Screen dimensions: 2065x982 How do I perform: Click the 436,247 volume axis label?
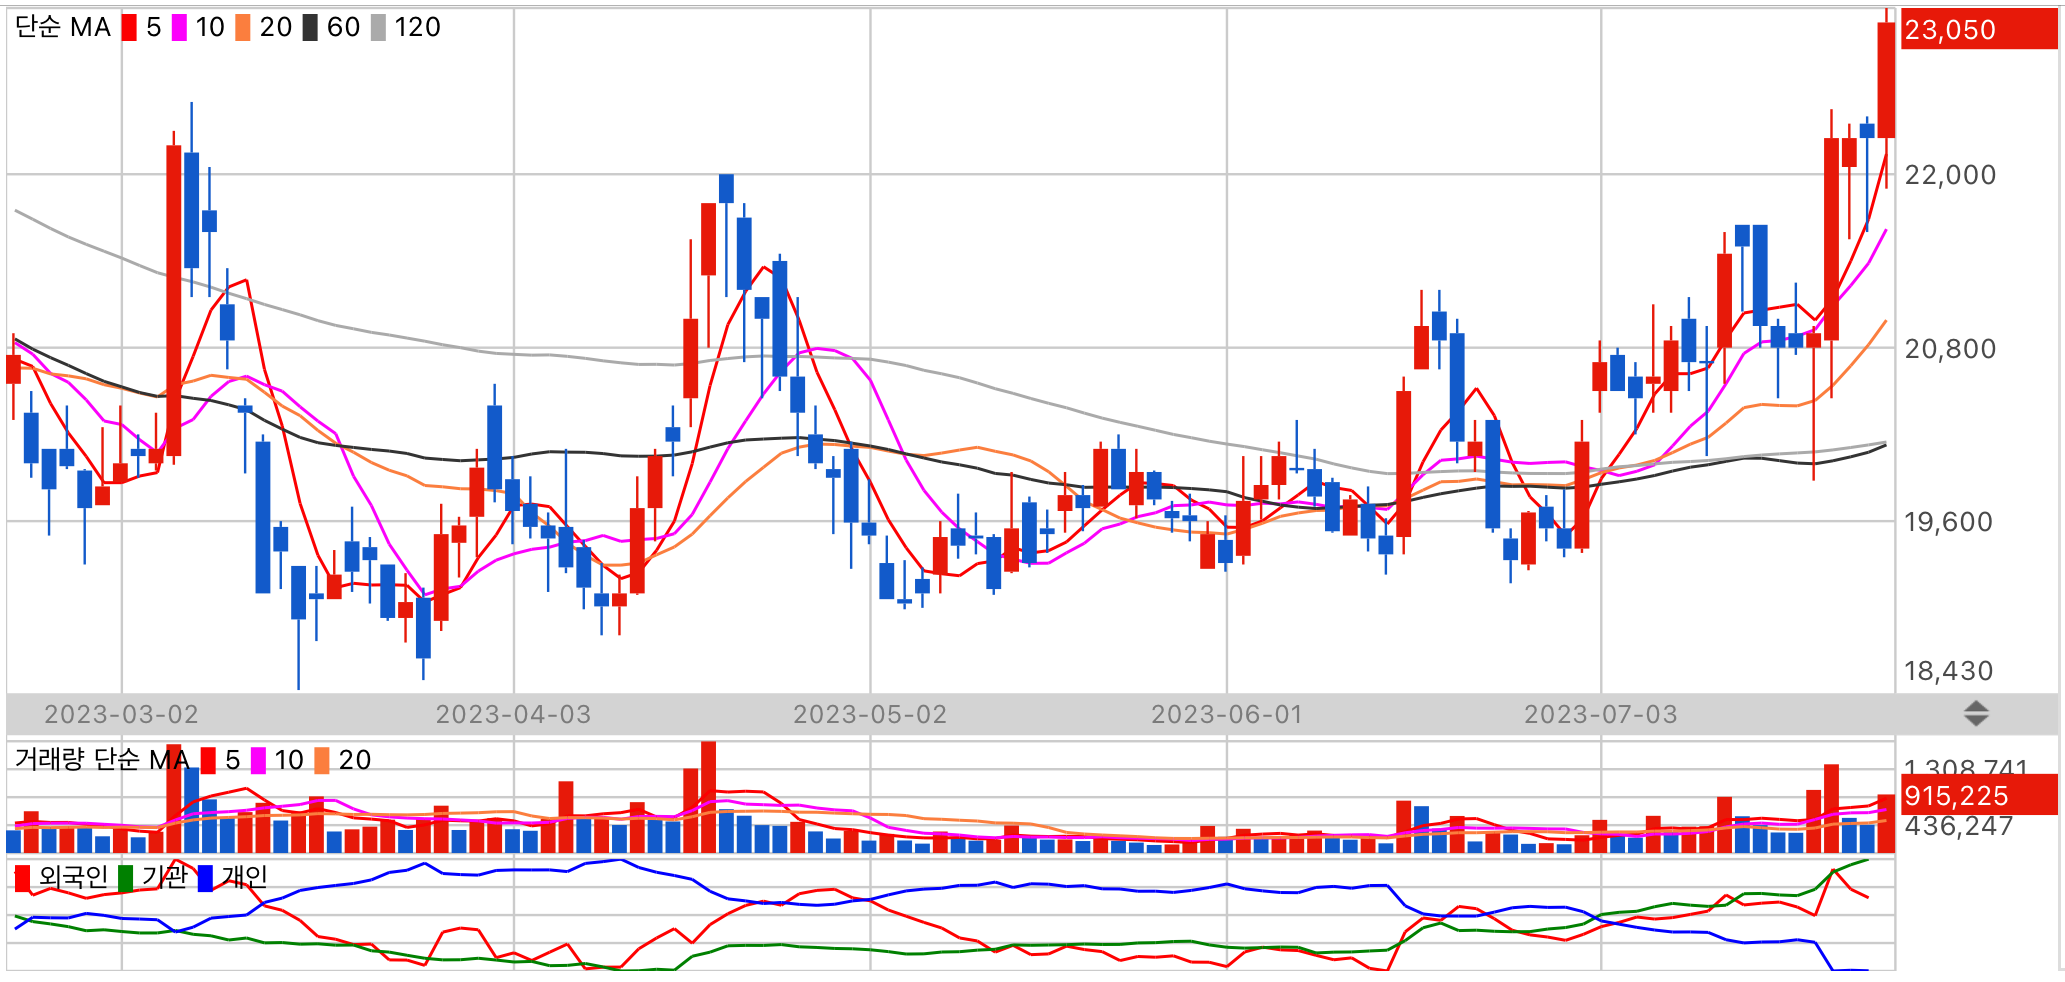tap(1958, 826)
